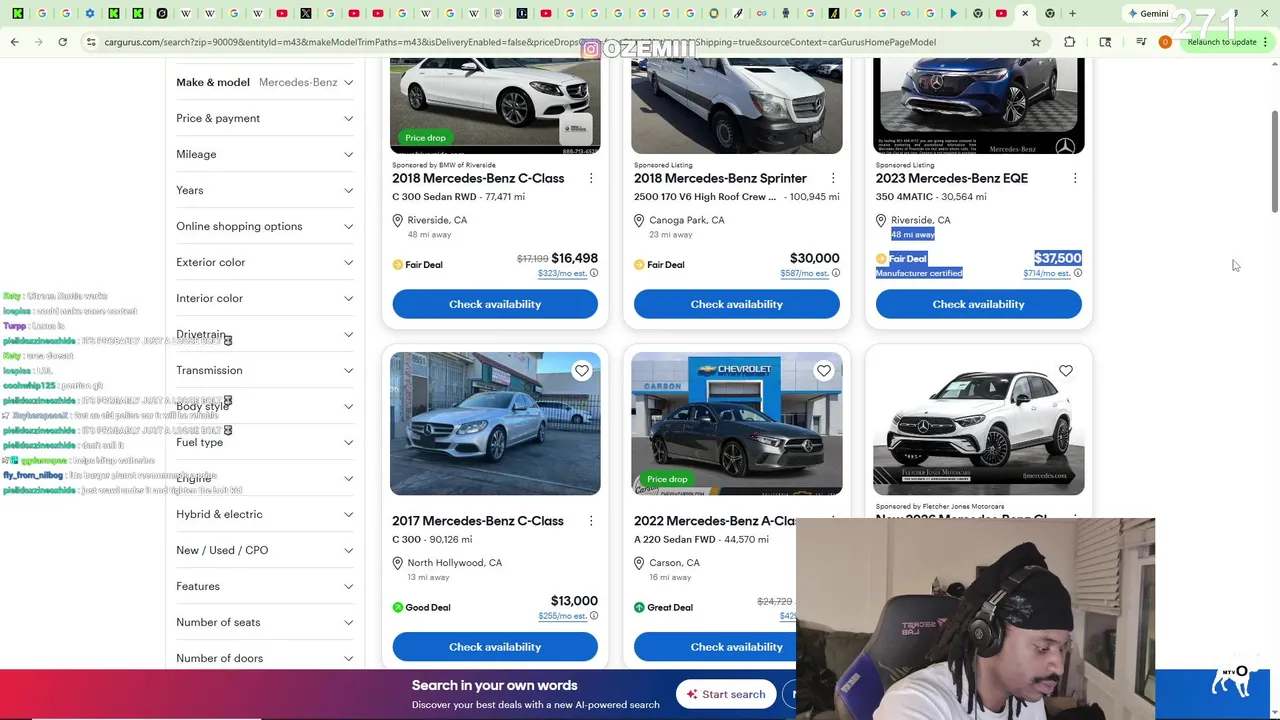
Task: Favorite the white Fletcher Jones SUV heart icon
Action: pyautogui.click(x=1066, y=371)
